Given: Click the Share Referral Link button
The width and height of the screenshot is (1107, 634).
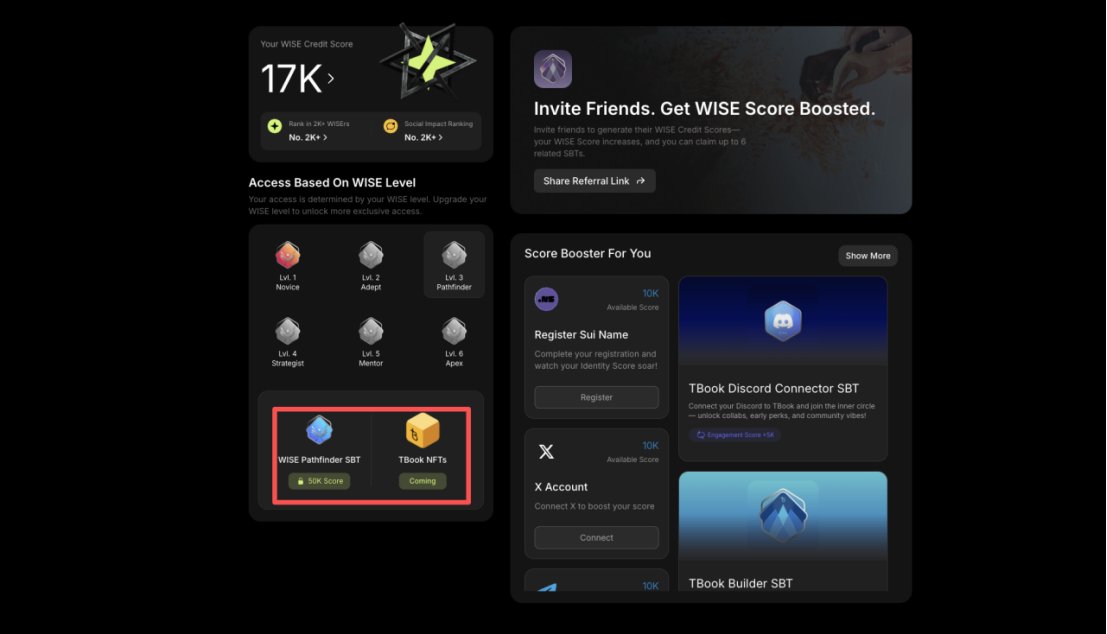Looking at the screenshot, I should point(594,181).
